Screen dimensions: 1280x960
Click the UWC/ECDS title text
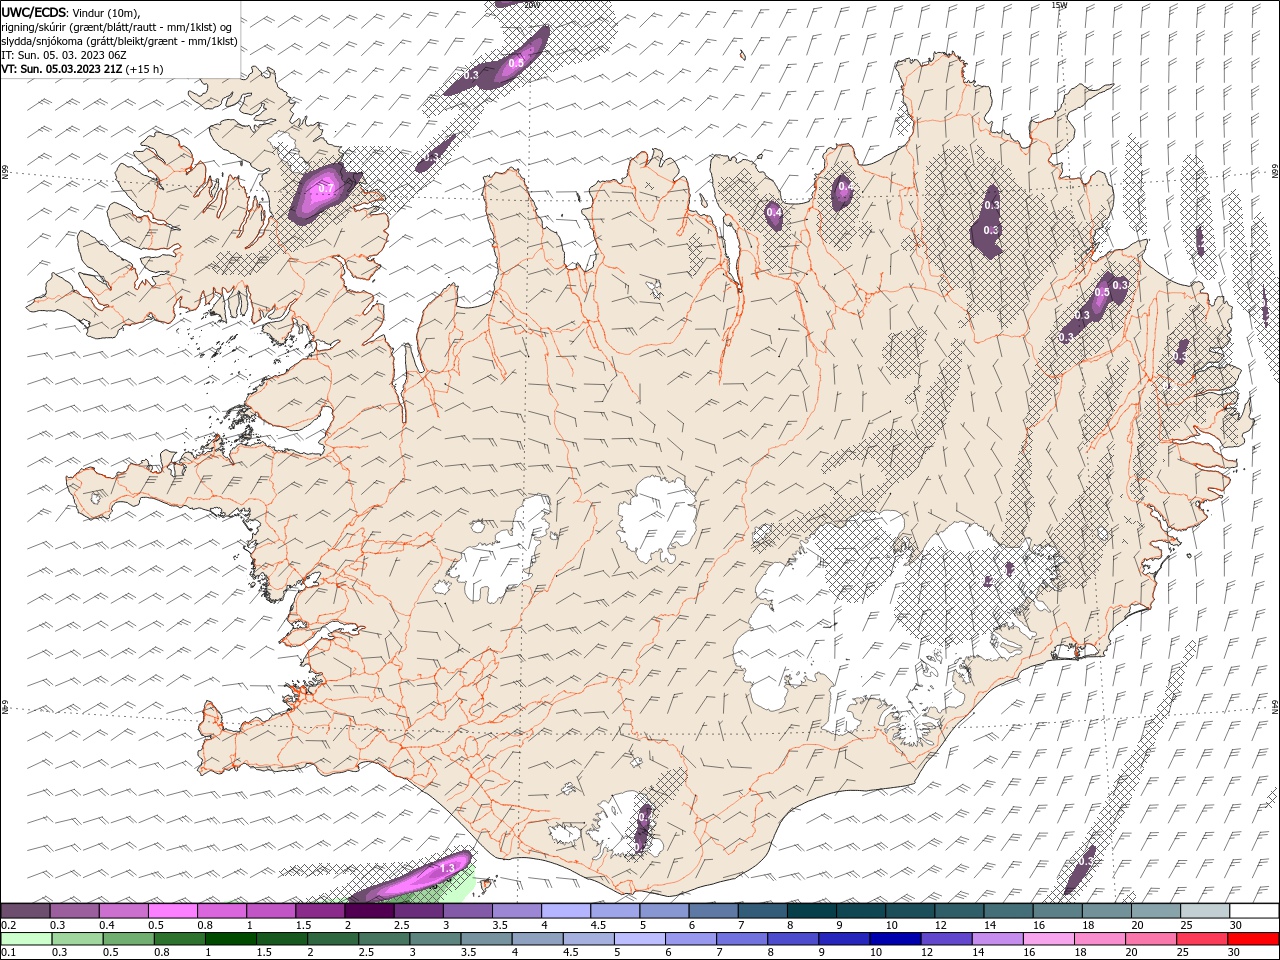pyautogui.click(x=34, y=12)
